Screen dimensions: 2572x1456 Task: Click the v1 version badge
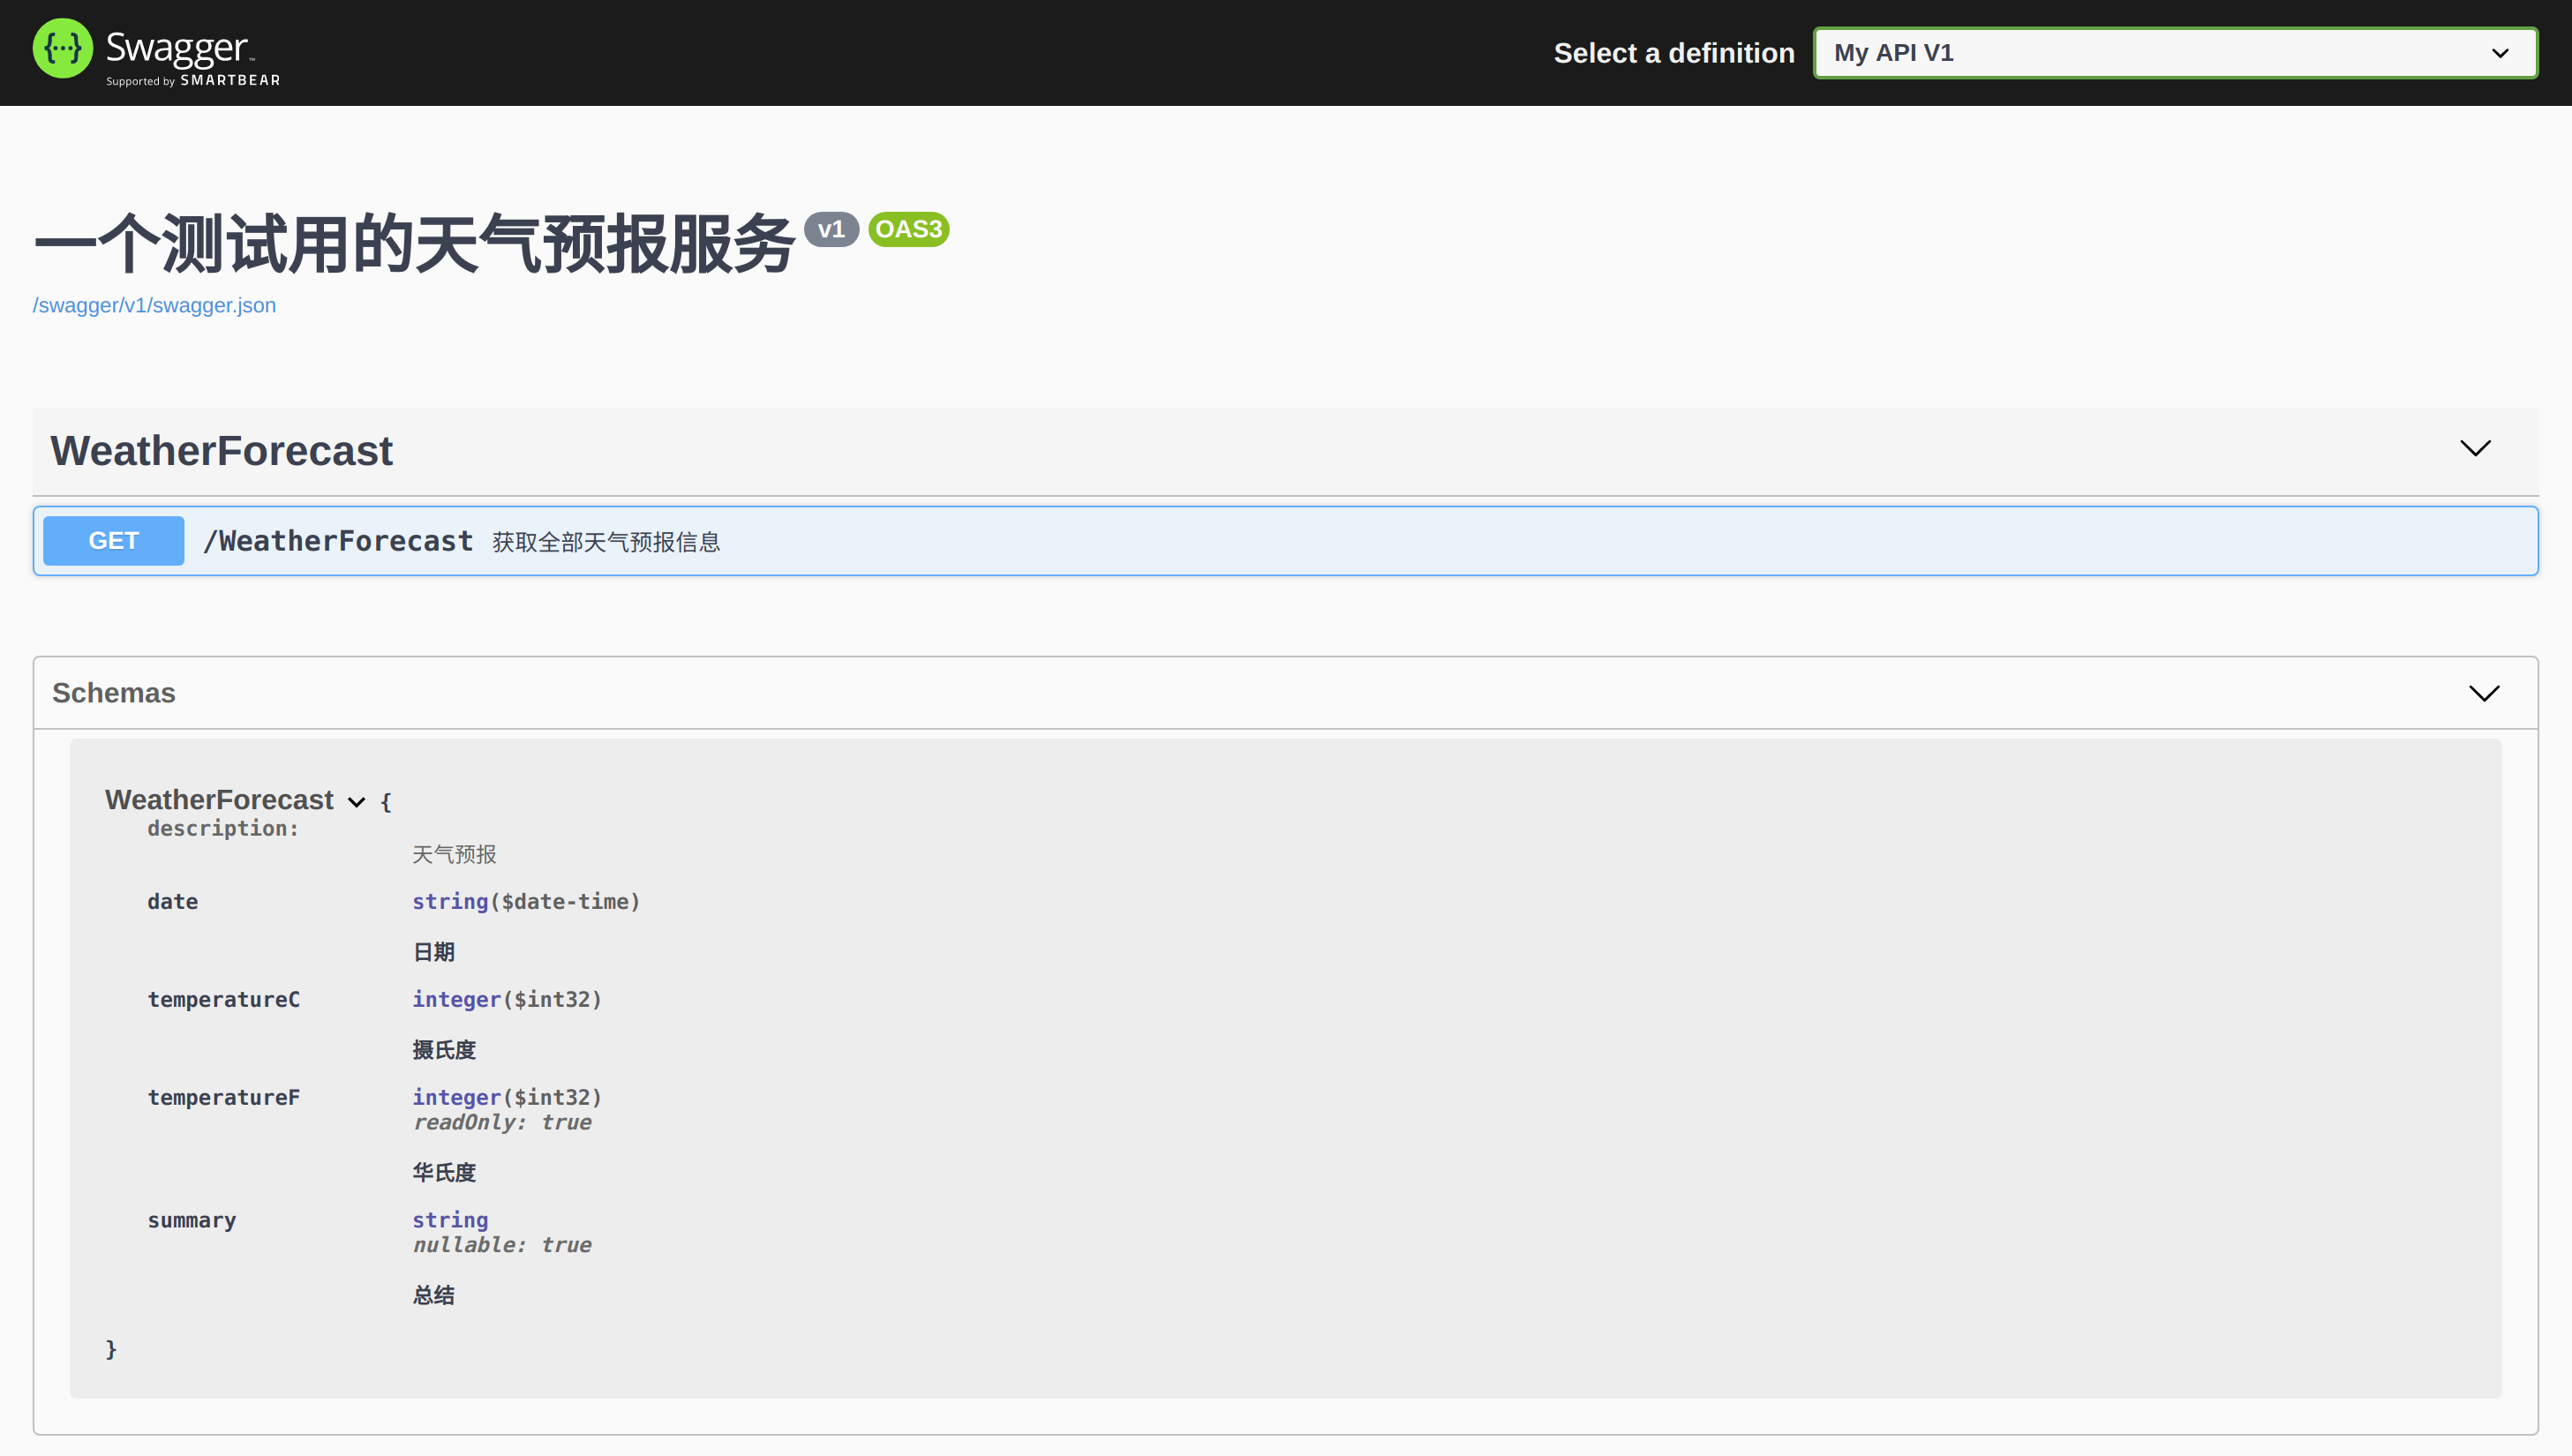point(831,230)
